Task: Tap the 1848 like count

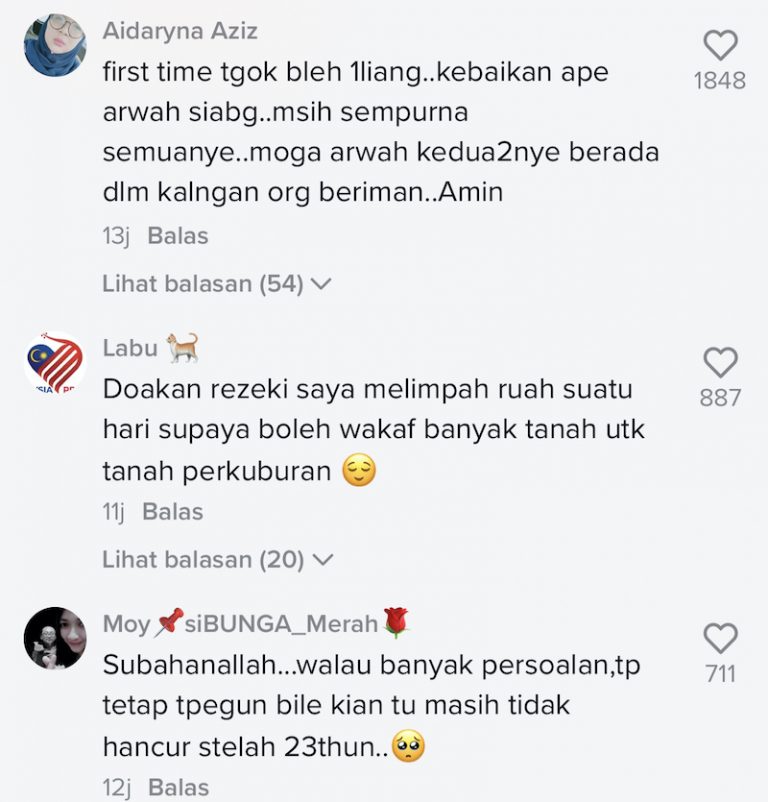Action: click(720, 81)
